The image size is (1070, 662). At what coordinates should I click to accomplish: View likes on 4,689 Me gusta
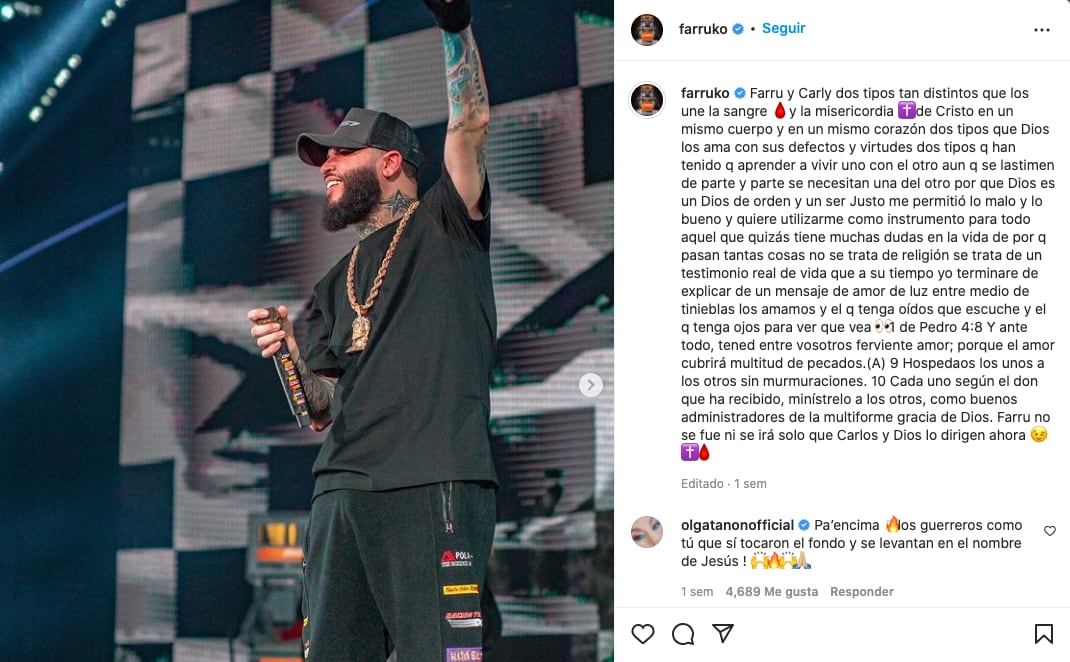[771, 592]
